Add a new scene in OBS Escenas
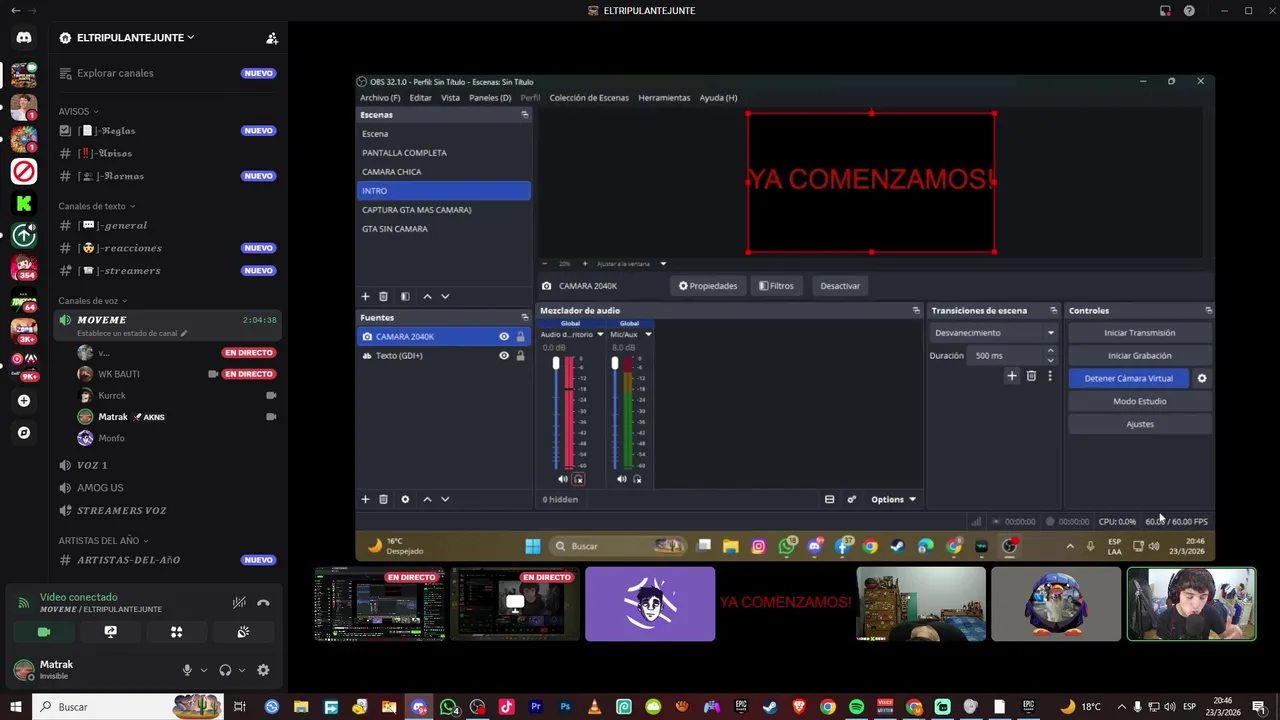1280x720 pixels. [365, 297]
